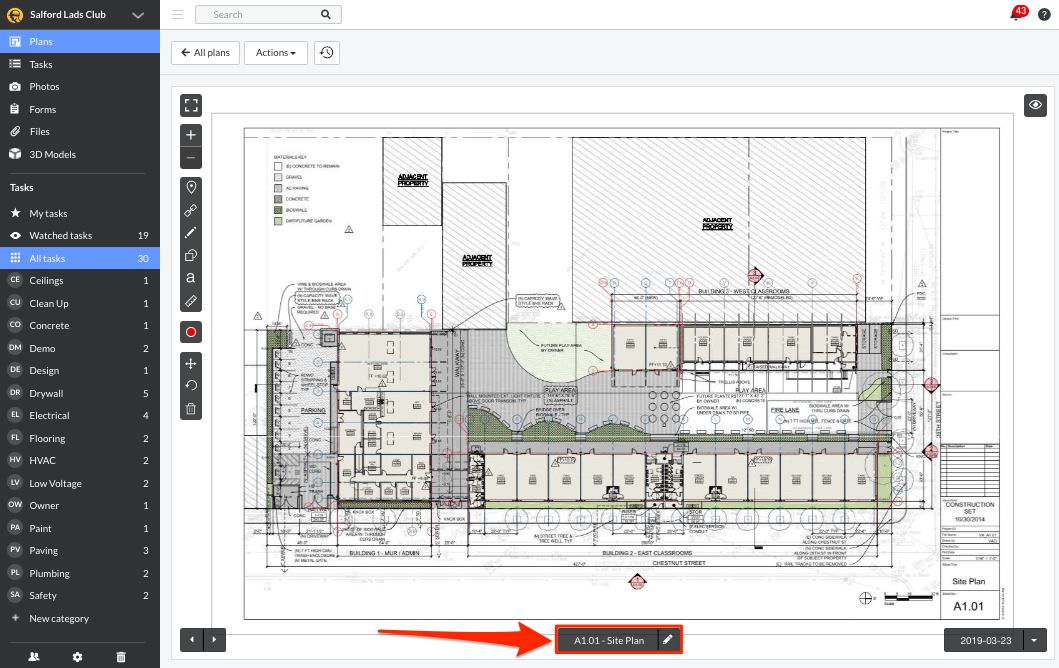1059x668 pixels.
Task: Select the measurement ruler tool
Action: click(190, 301)
